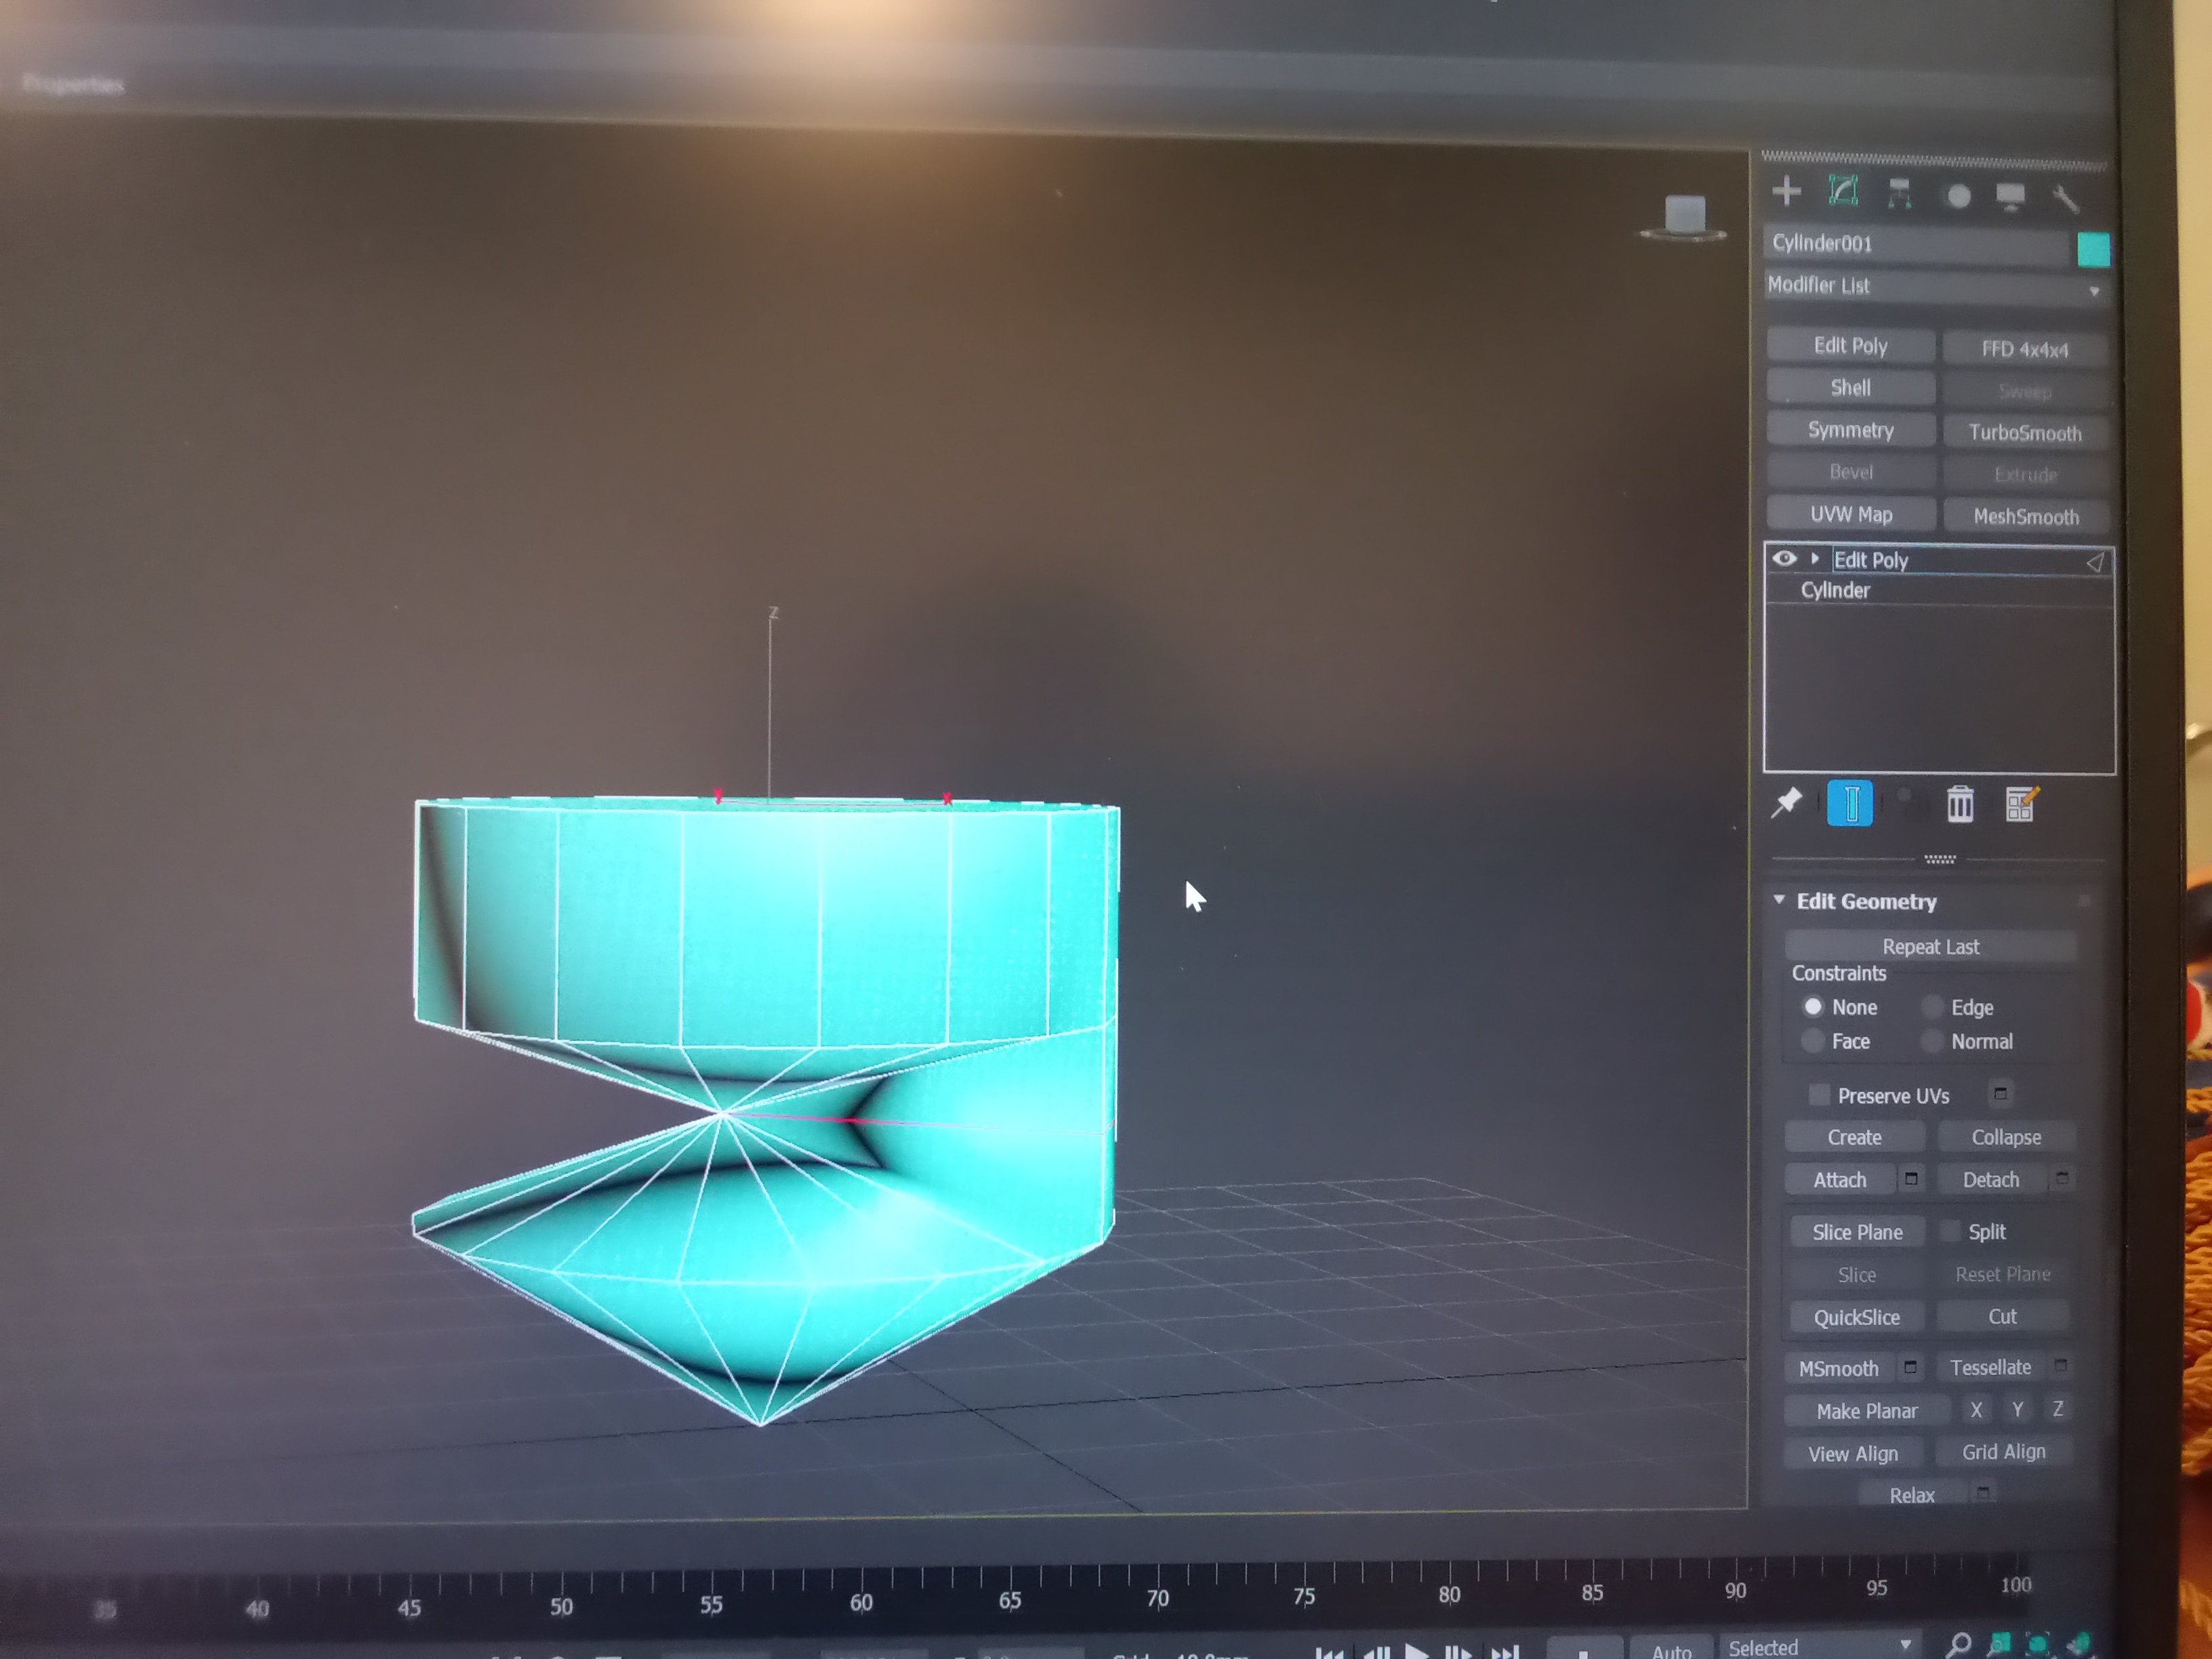Open the Utilities wrench icon
Screen dimensions: 2212x1659
point(2066,199)
